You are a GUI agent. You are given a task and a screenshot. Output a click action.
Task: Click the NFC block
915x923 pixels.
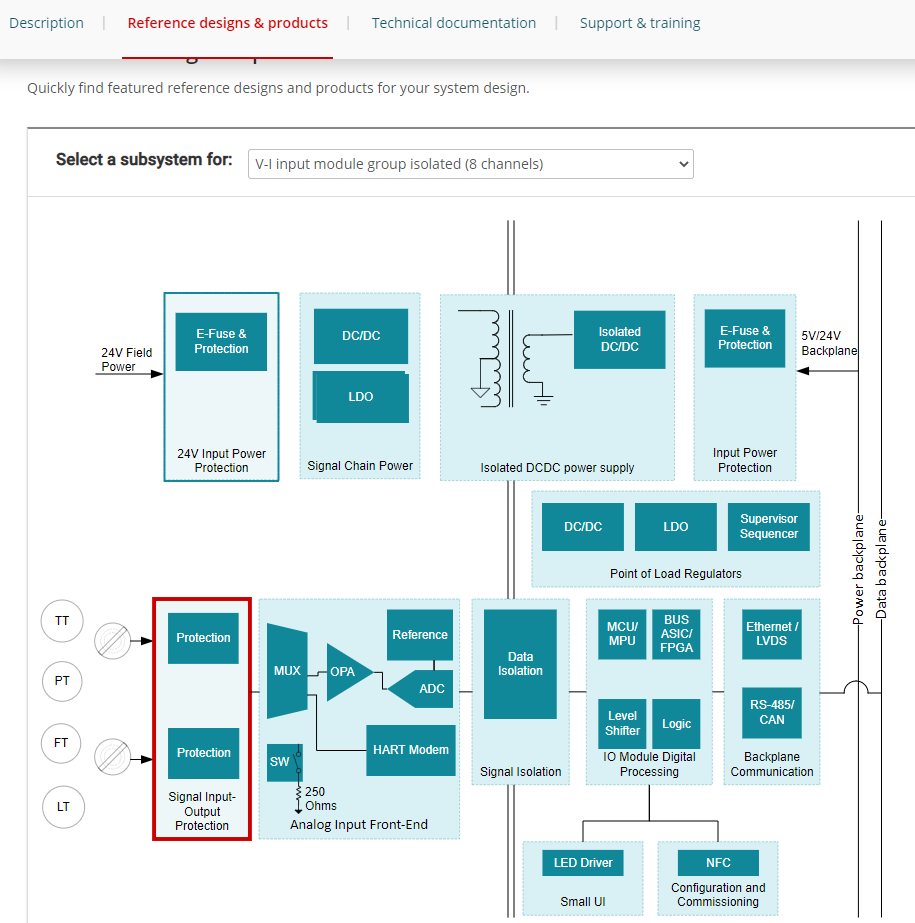(718, 863)
